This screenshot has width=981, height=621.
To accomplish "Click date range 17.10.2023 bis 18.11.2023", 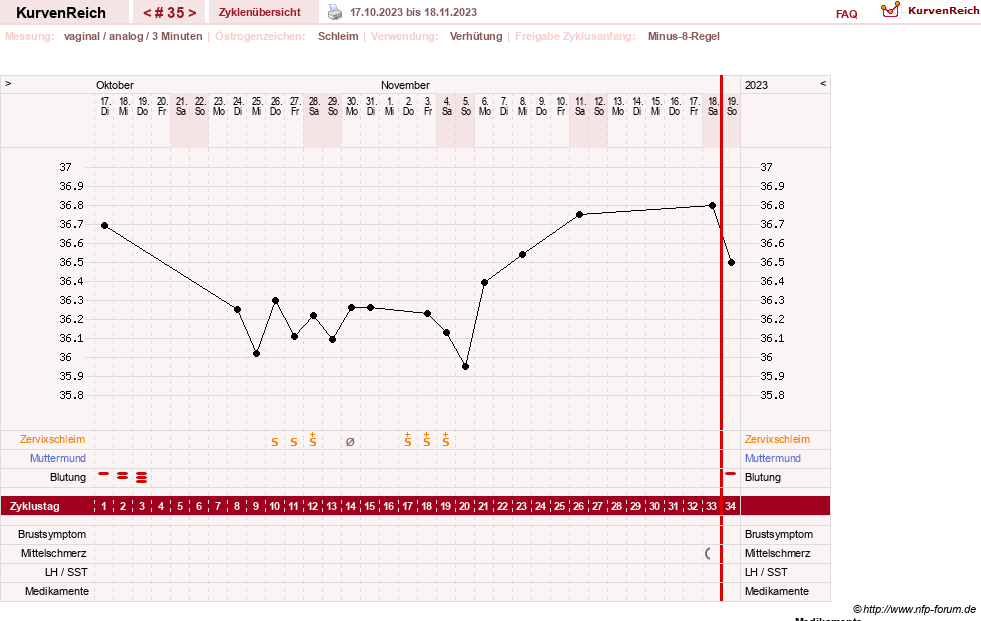I will 413,13.
